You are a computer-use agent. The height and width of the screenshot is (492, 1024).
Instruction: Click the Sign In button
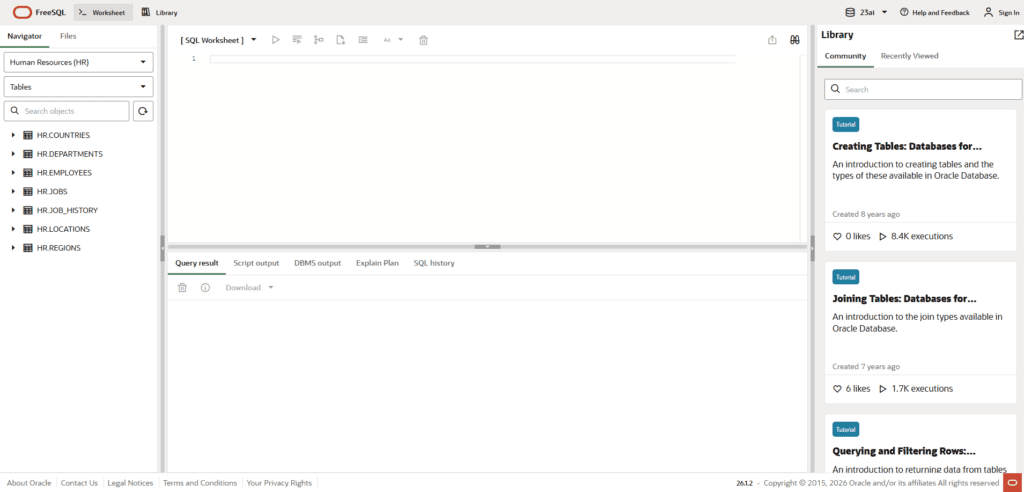[1000, 12]
